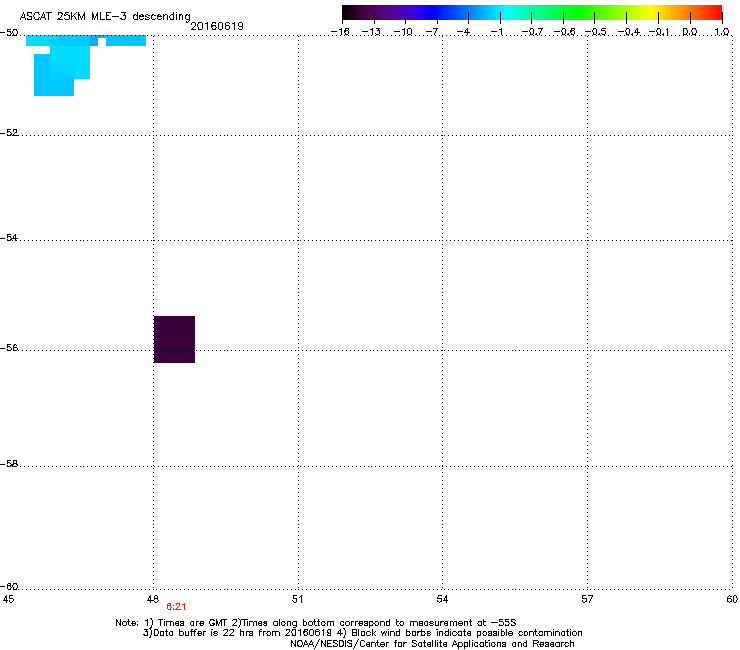Click the colorbar label -13
The height and width of the screenshot is (650, 740).
point(371,32)
